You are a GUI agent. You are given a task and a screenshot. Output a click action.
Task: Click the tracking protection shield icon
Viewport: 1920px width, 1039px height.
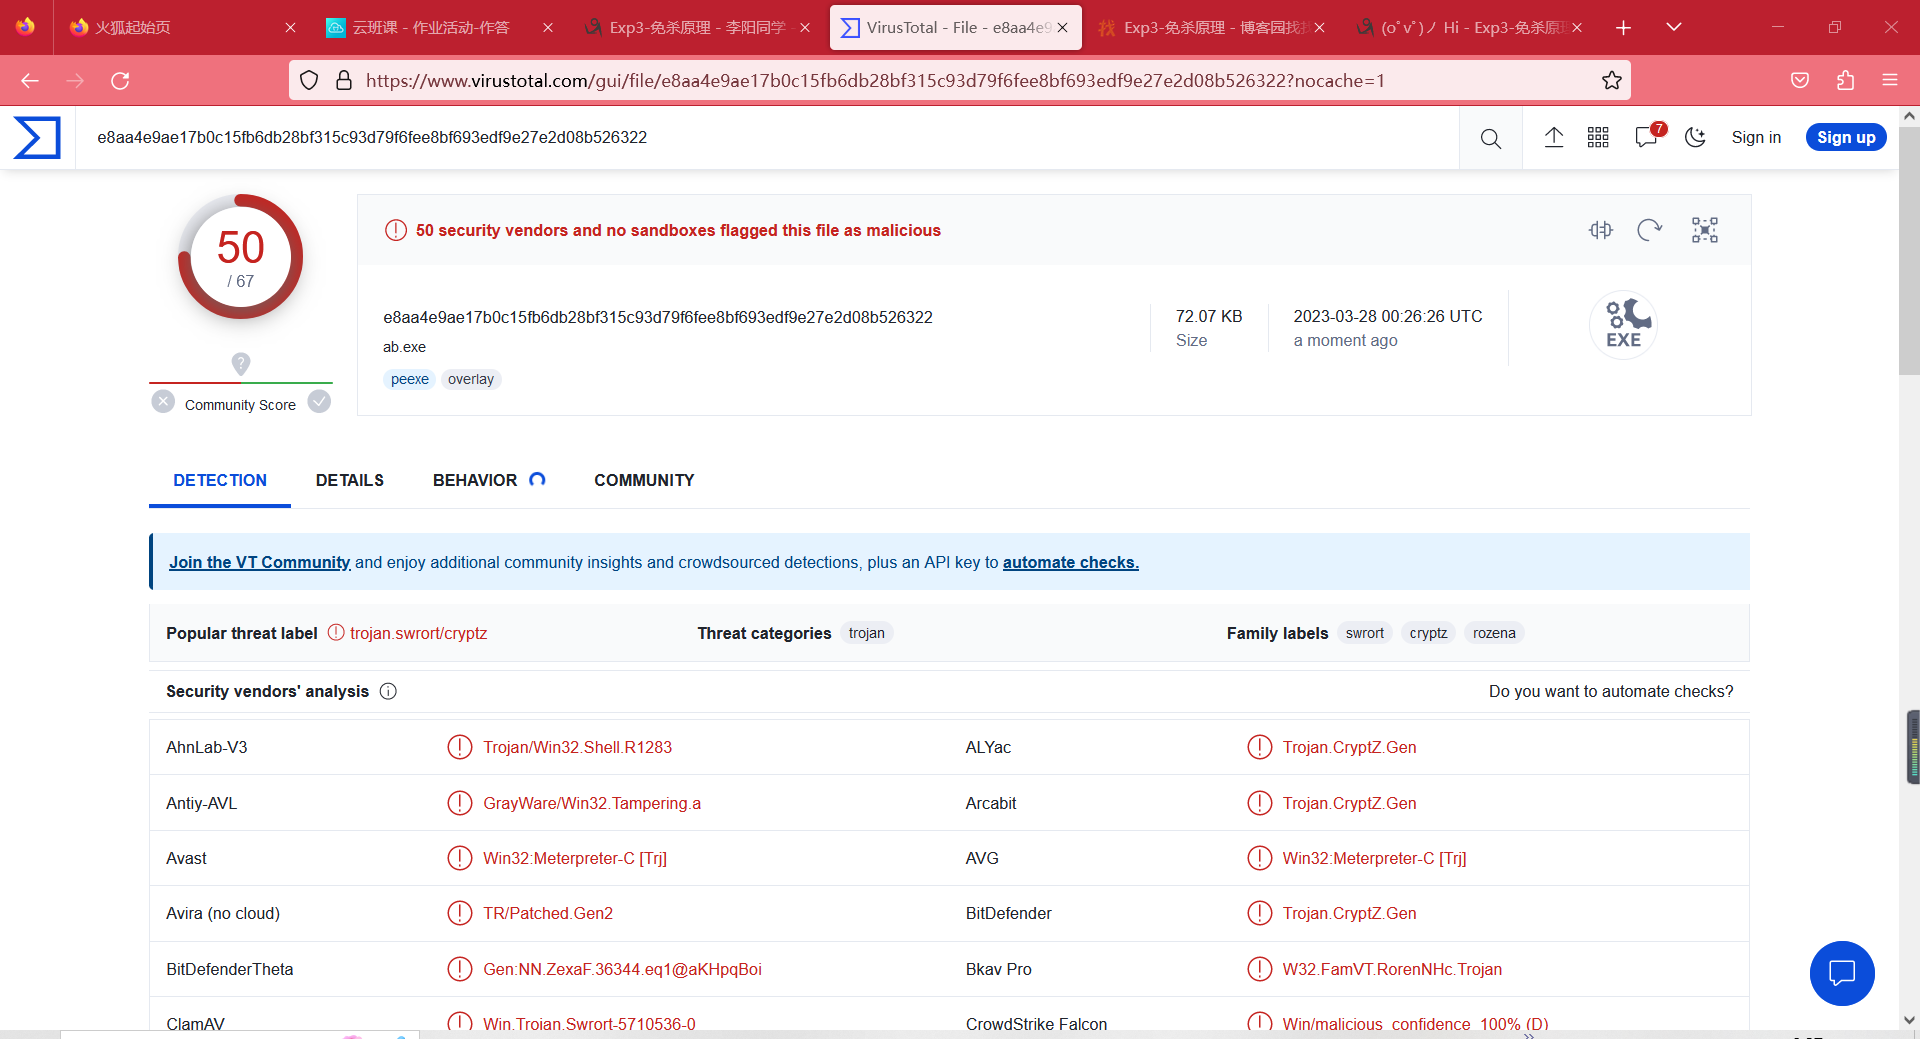point(309,80)
